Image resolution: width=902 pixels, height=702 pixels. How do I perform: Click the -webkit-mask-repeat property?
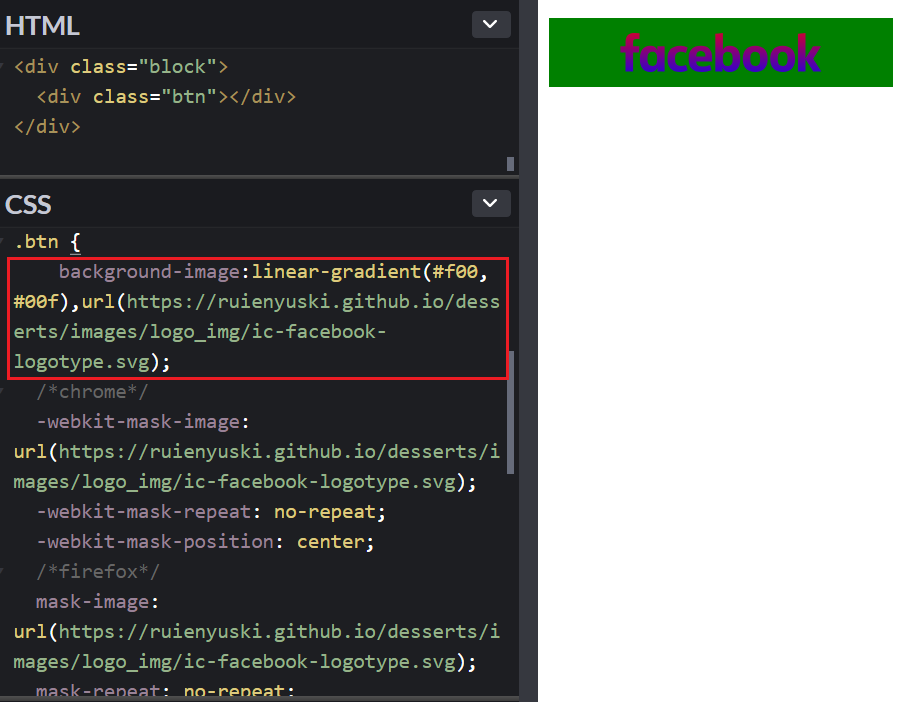[144, 512]
